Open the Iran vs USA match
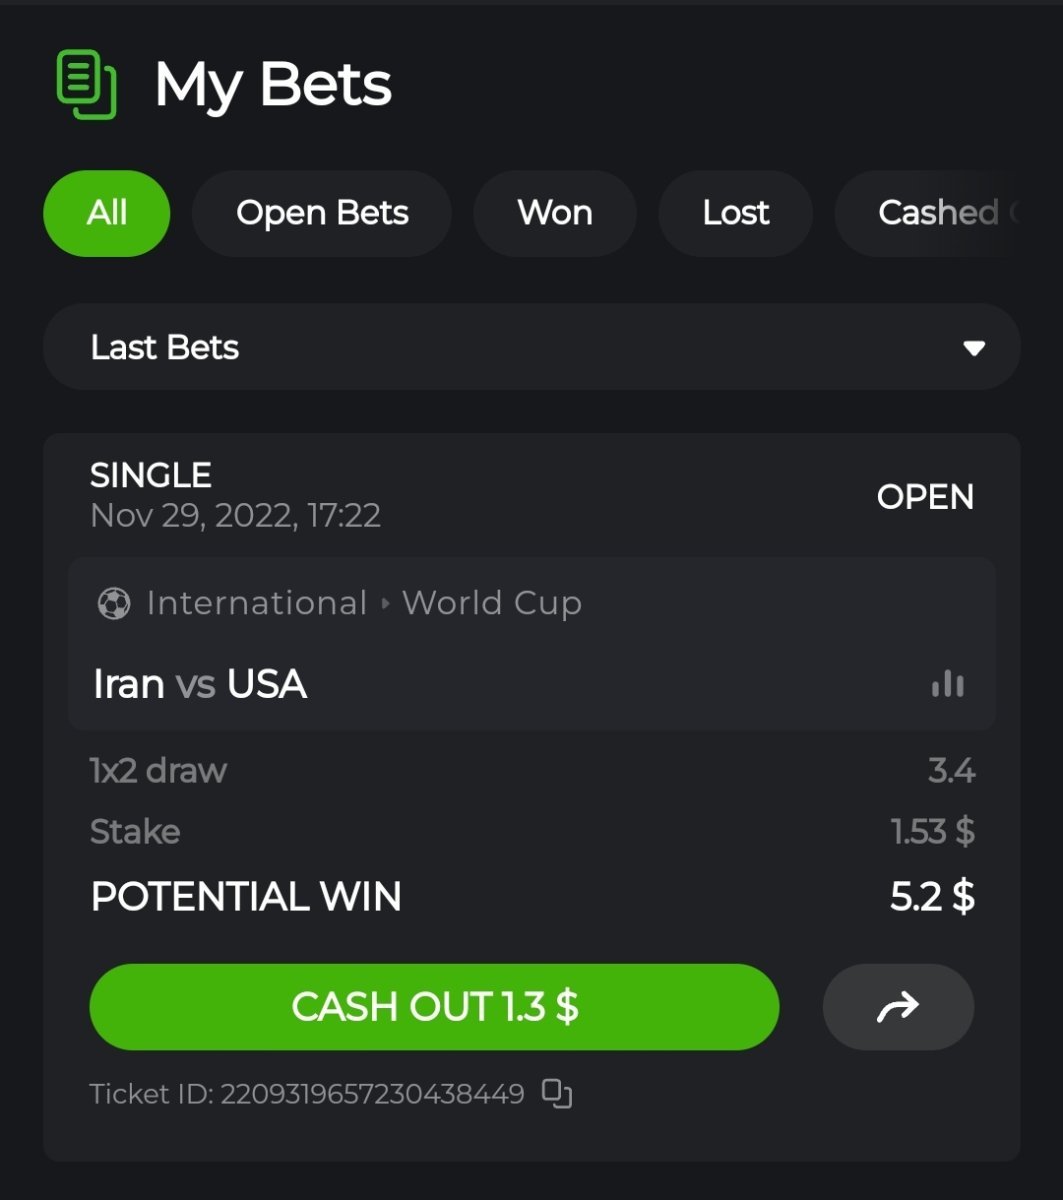This screenshot has height=1200, width=1063. coord(200,685)
